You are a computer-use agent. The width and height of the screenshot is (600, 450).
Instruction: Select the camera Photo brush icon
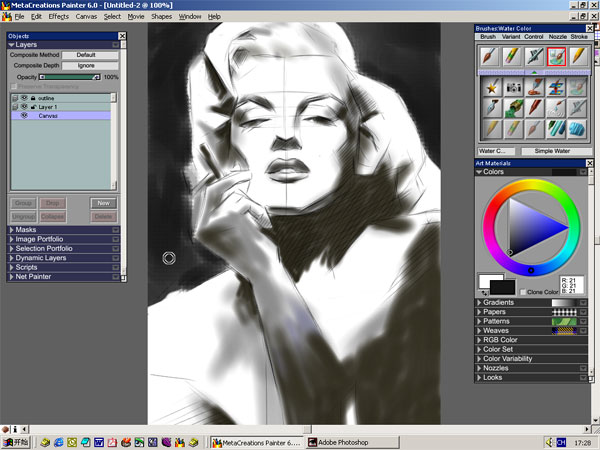click(x=513, y=88)
